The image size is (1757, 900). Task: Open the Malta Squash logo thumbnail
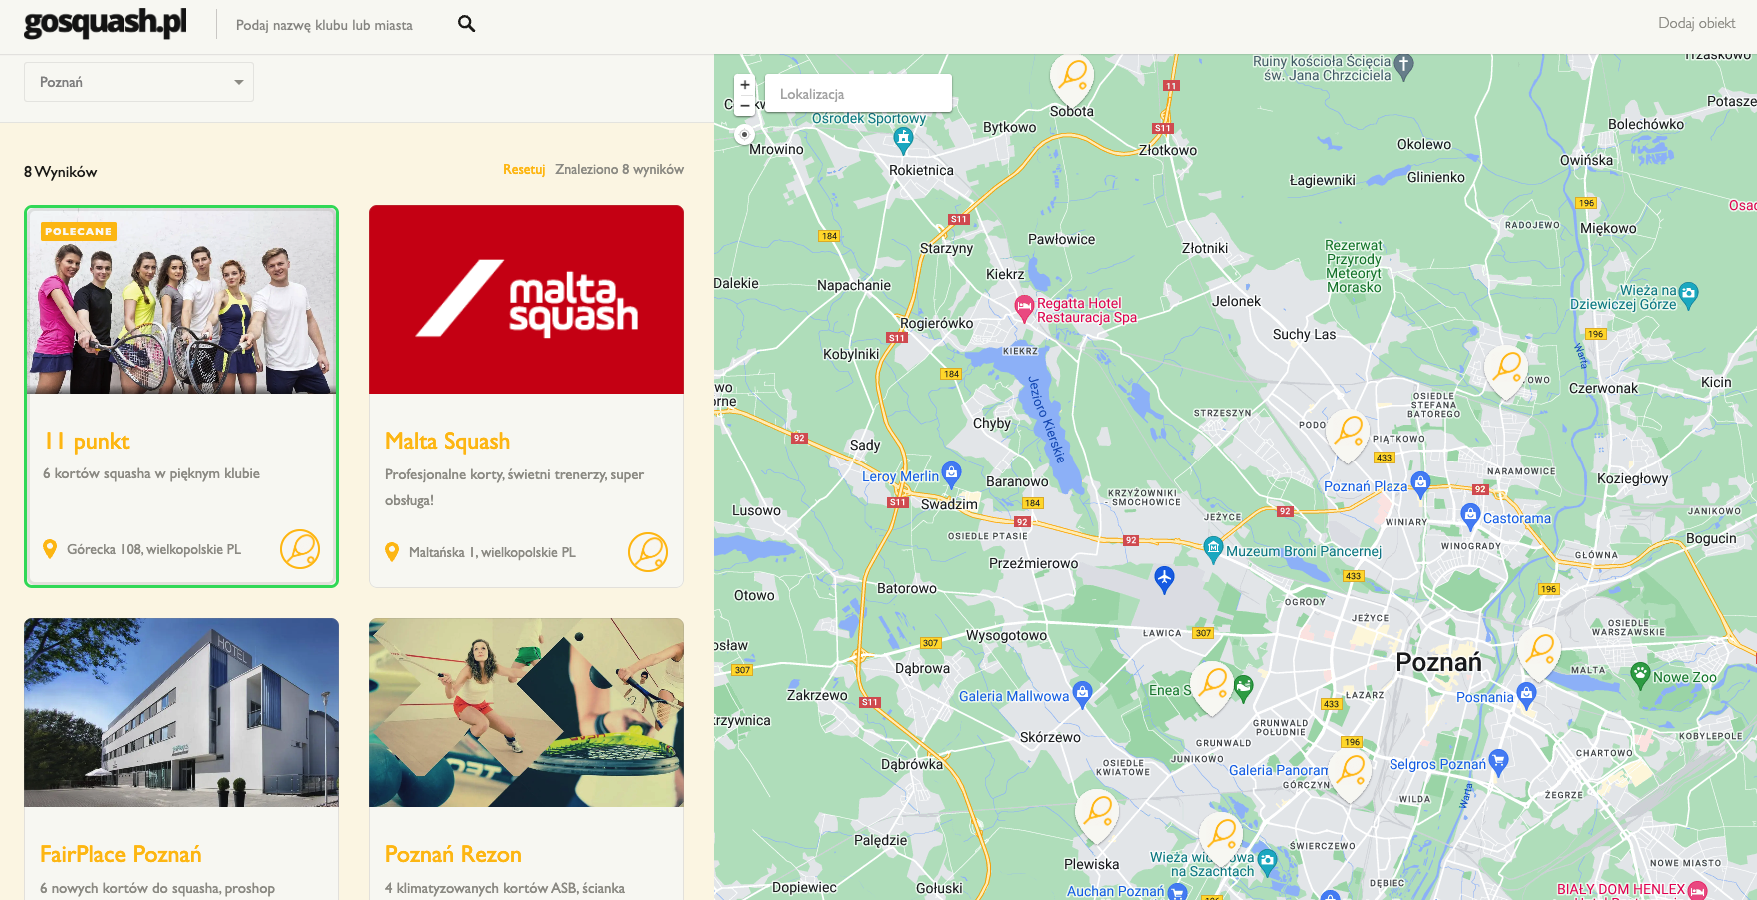point(526,300)
